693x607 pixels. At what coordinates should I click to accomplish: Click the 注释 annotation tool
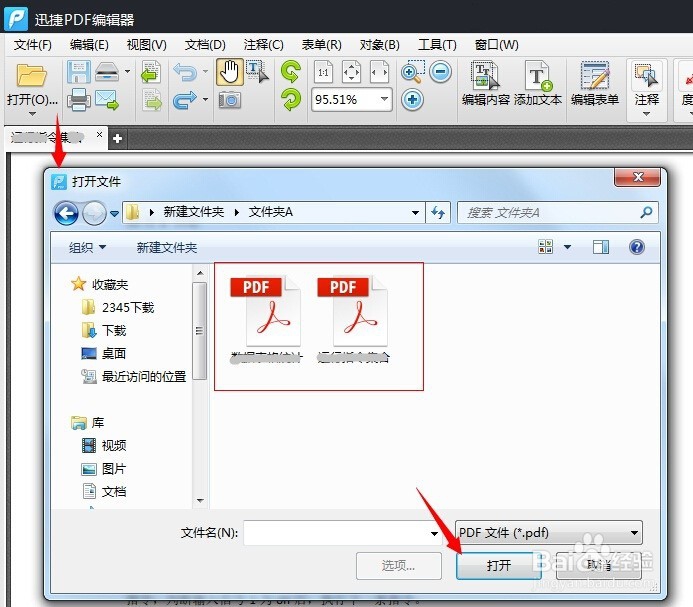(647, 84)
